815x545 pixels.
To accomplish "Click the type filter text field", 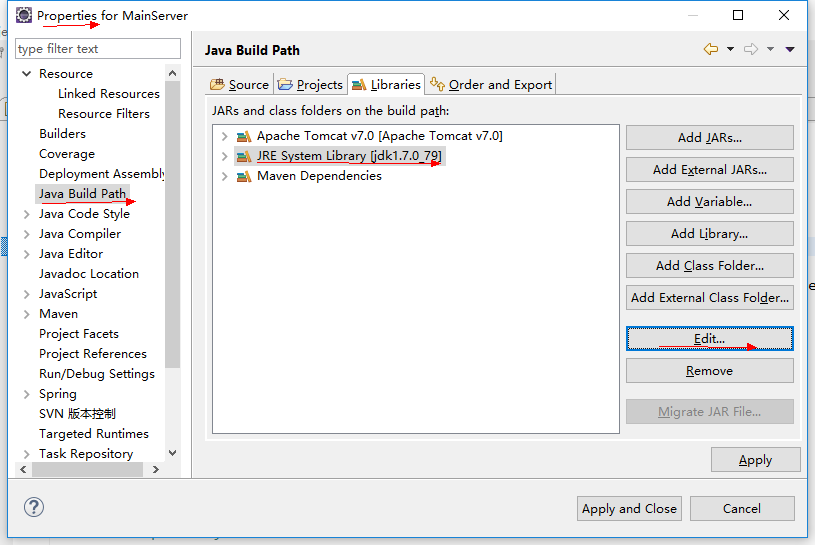I will click(98, 49).
